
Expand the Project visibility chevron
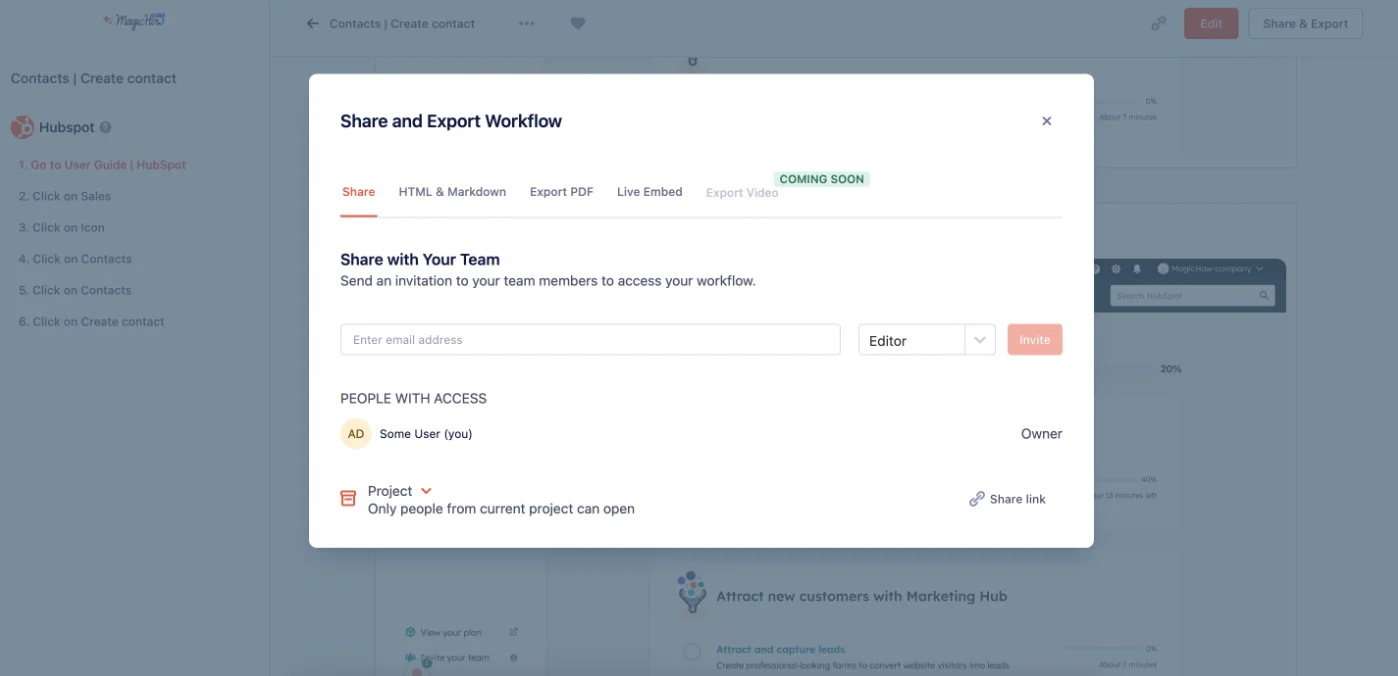(x=426, y=490)
